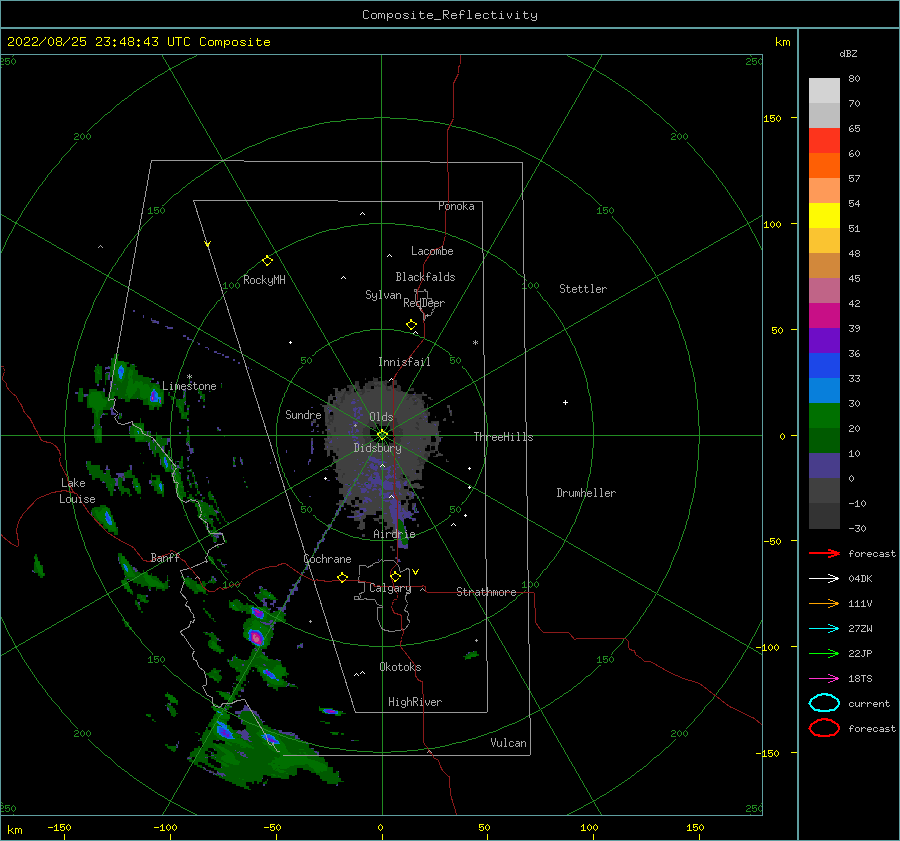Select the light gray 70-80 dBZ swatch
Screen dimensions: 900x841
coord(824,91)
